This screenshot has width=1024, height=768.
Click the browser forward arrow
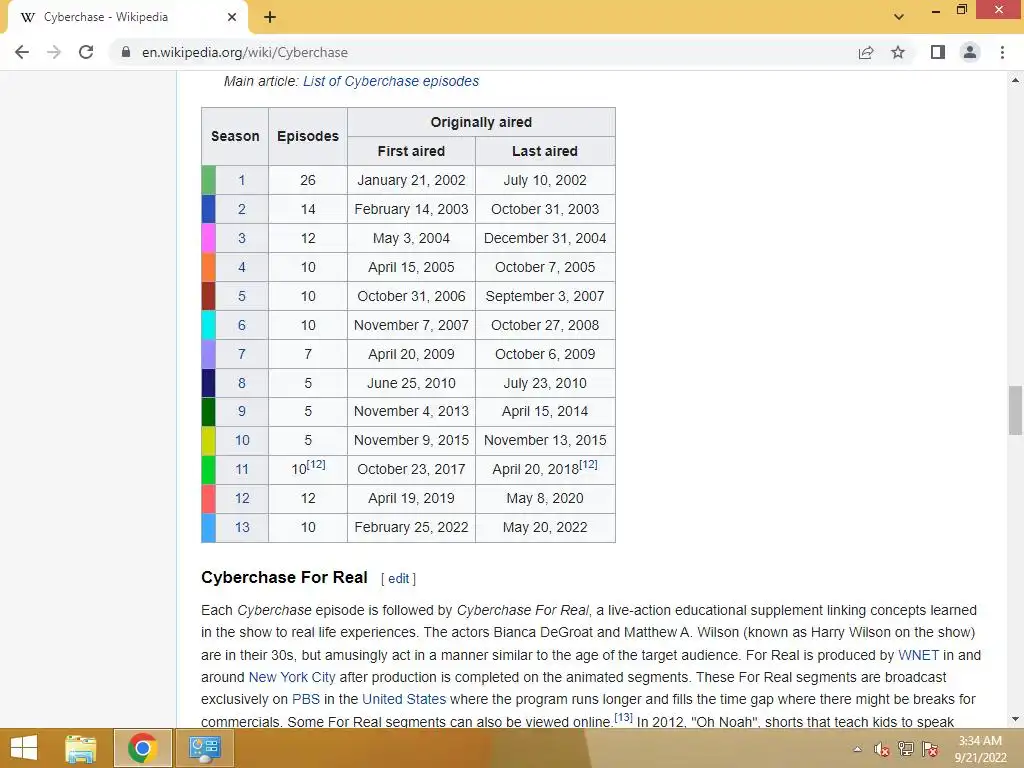54,52
